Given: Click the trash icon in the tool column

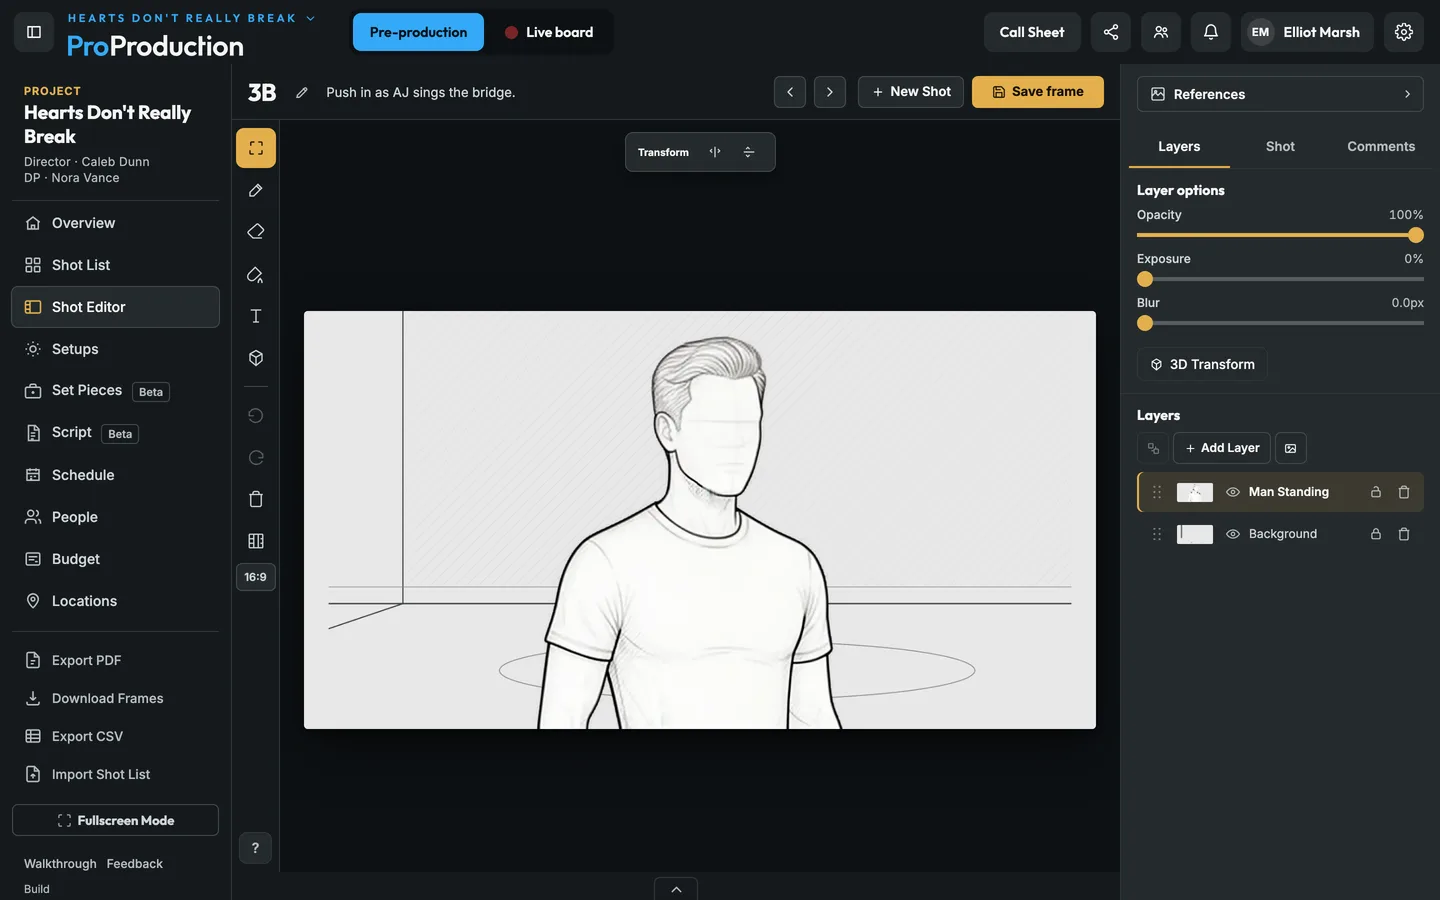Looking at the screenshot, I should (x=256, y=499).
